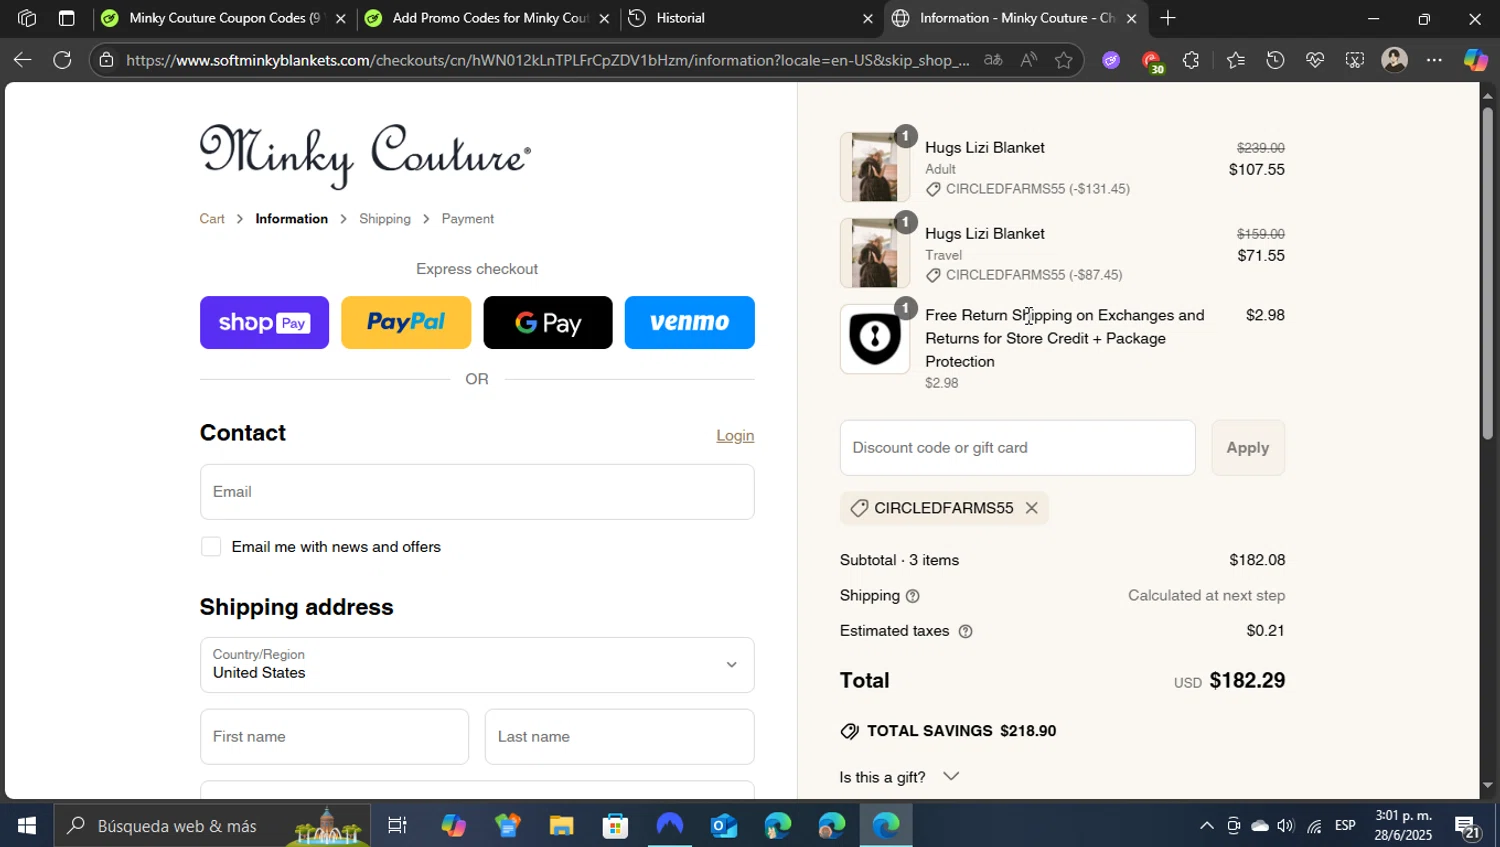Open notifications center with badge 21
Image resolution: width=1500 pixels, height=847 pixels.
click(1467, 828)
